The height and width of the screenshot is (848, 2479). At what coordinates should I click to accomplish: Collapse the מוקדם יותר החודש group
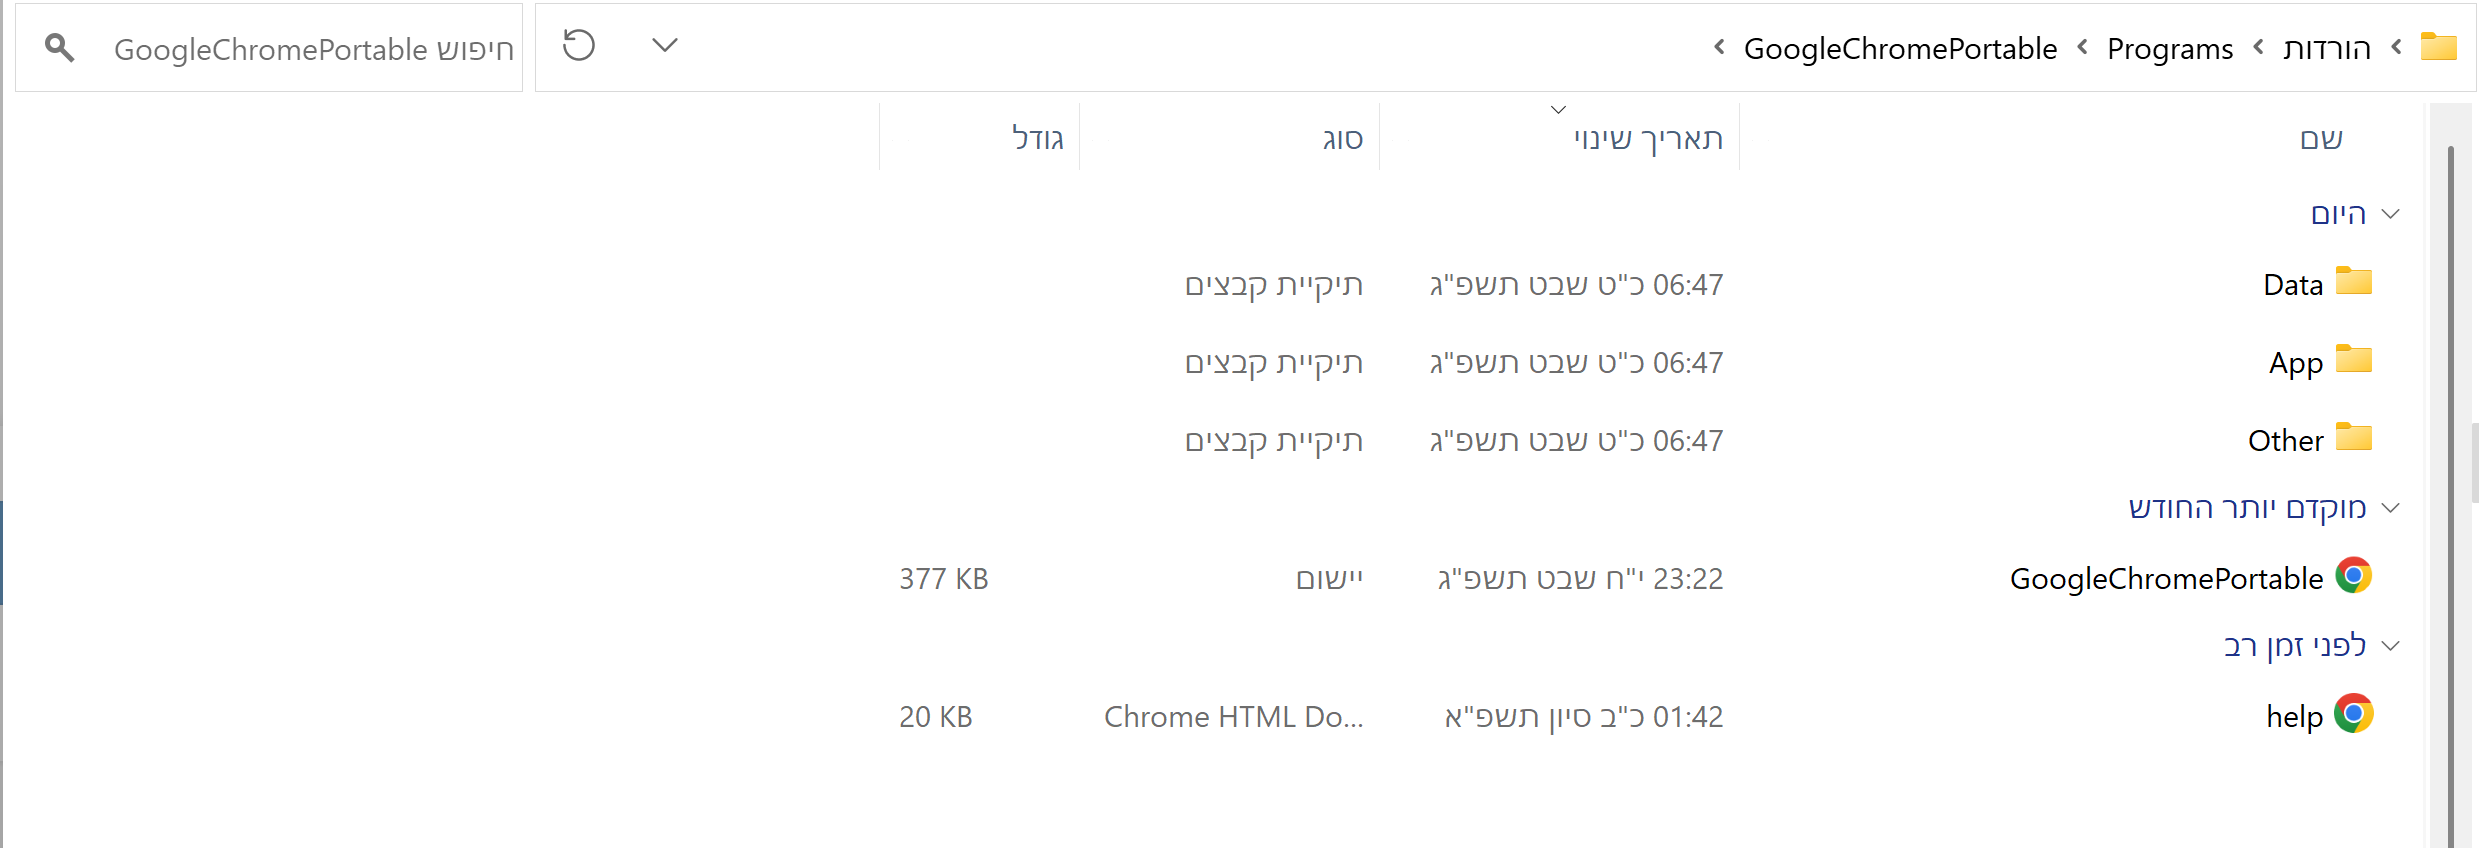(x=2390, y=508)
